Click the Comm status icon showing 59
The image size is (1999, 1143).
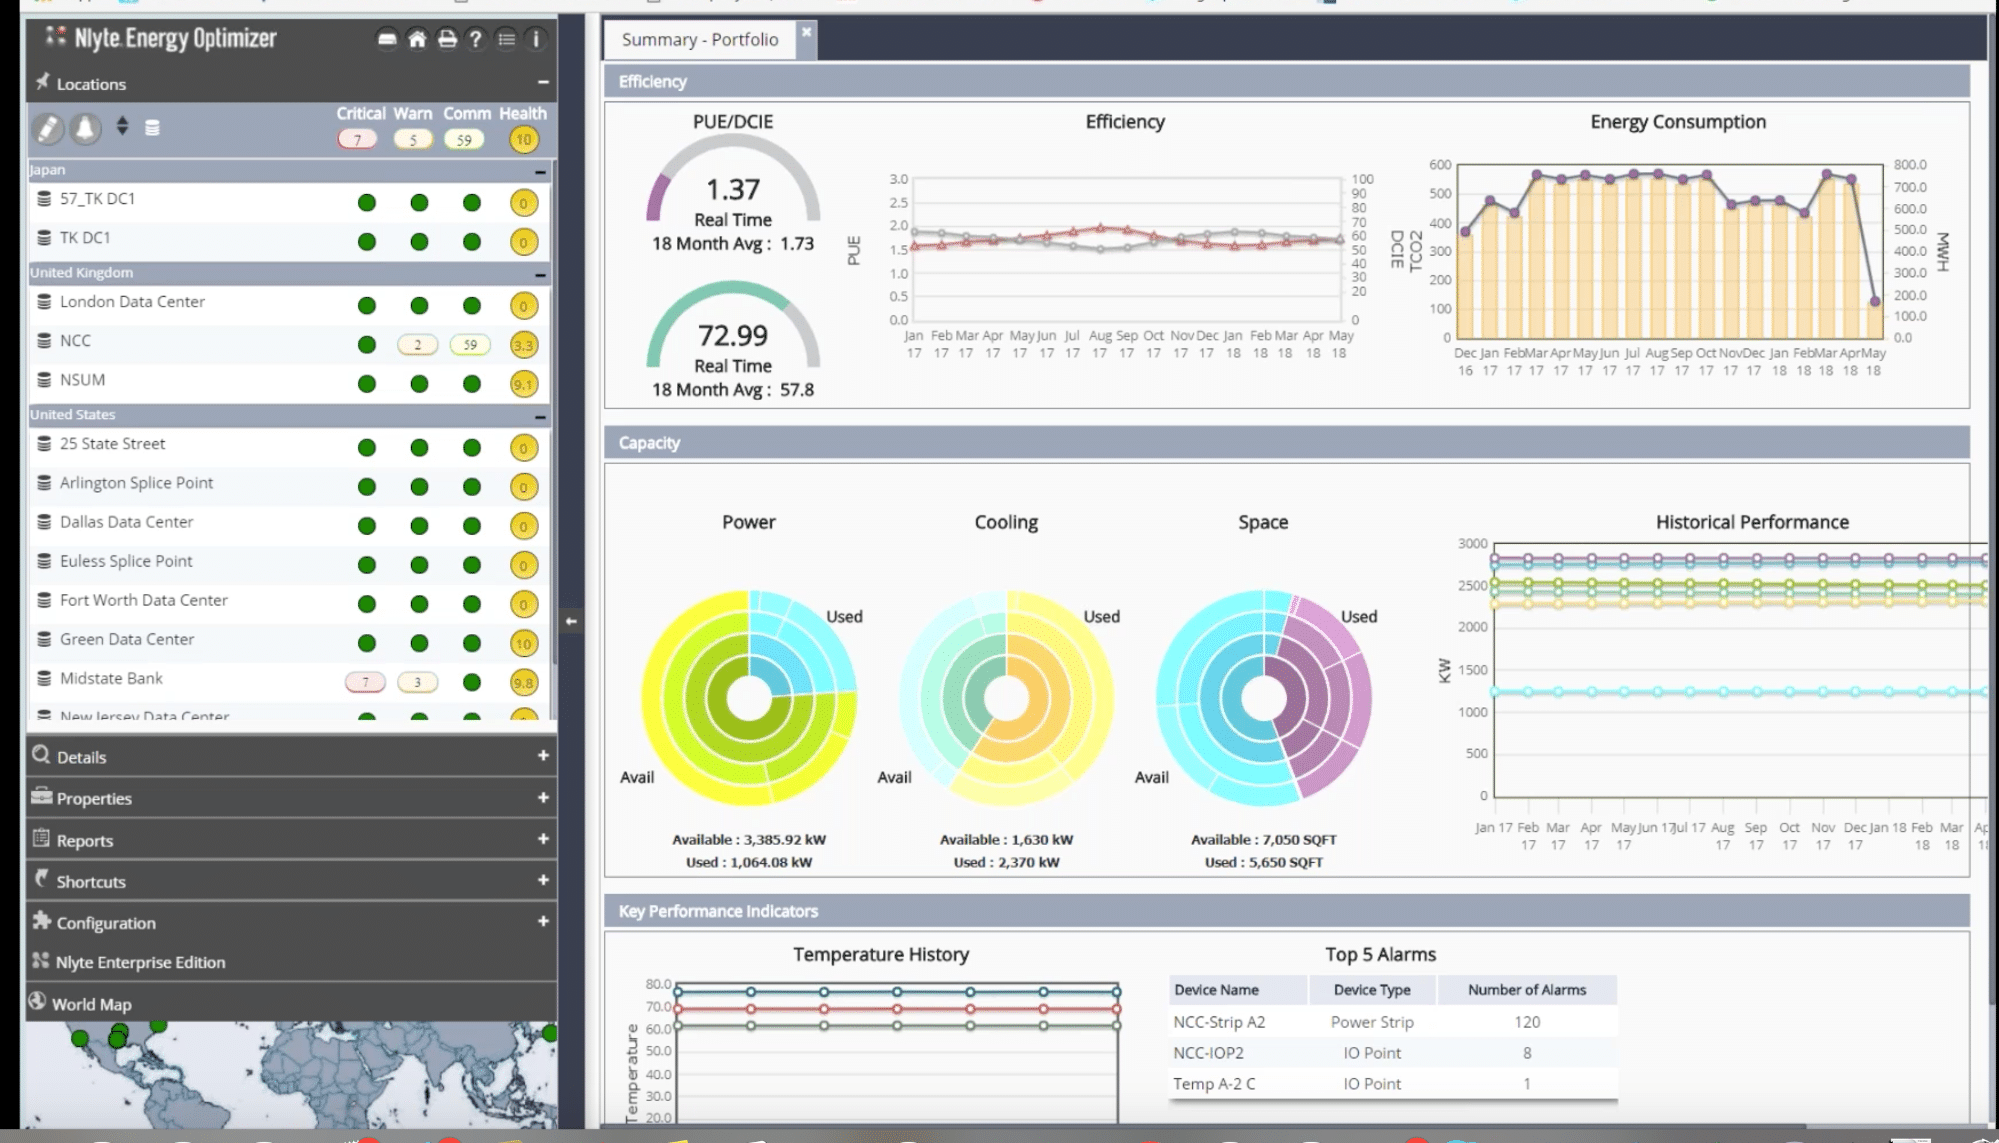(465, 139)
